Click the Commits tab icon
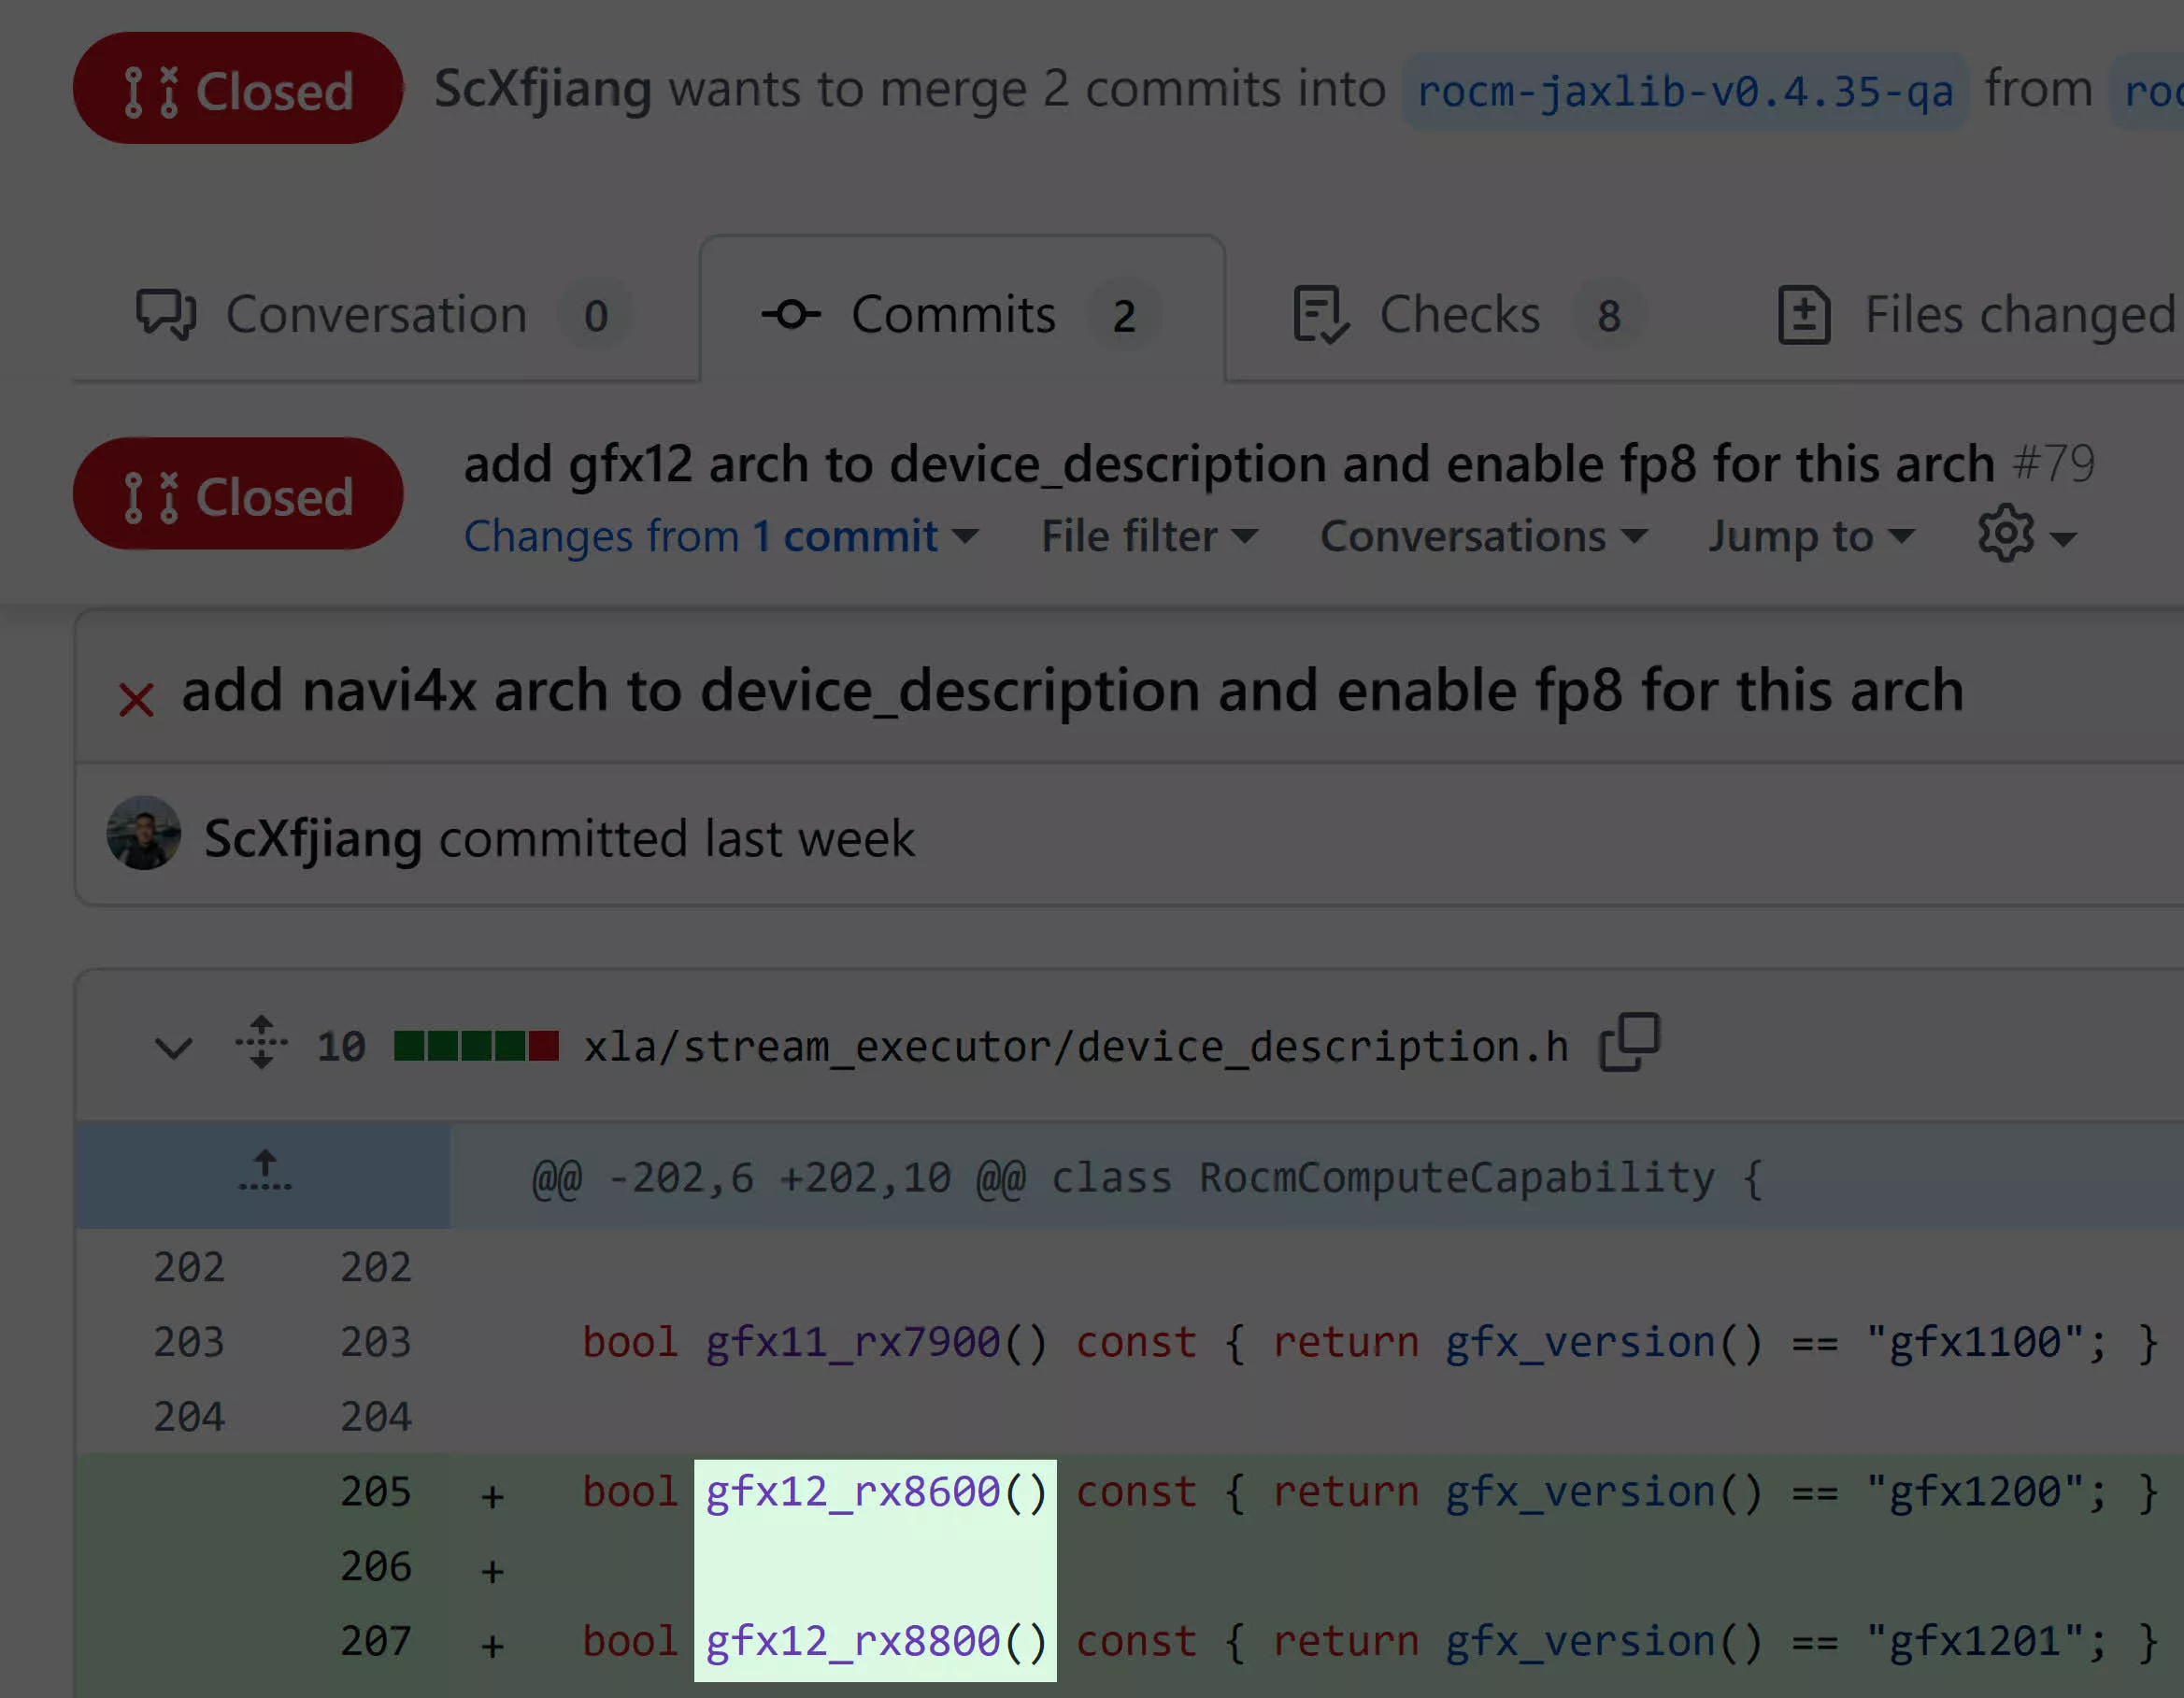The image size is (2184, 1698). (790, 315)
